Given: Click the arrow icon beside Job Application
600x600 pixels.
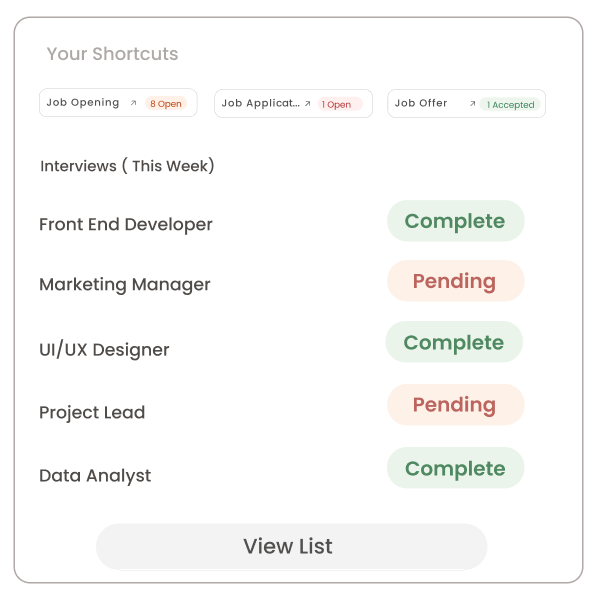Looking at the screenshot, I should [308, 103].
